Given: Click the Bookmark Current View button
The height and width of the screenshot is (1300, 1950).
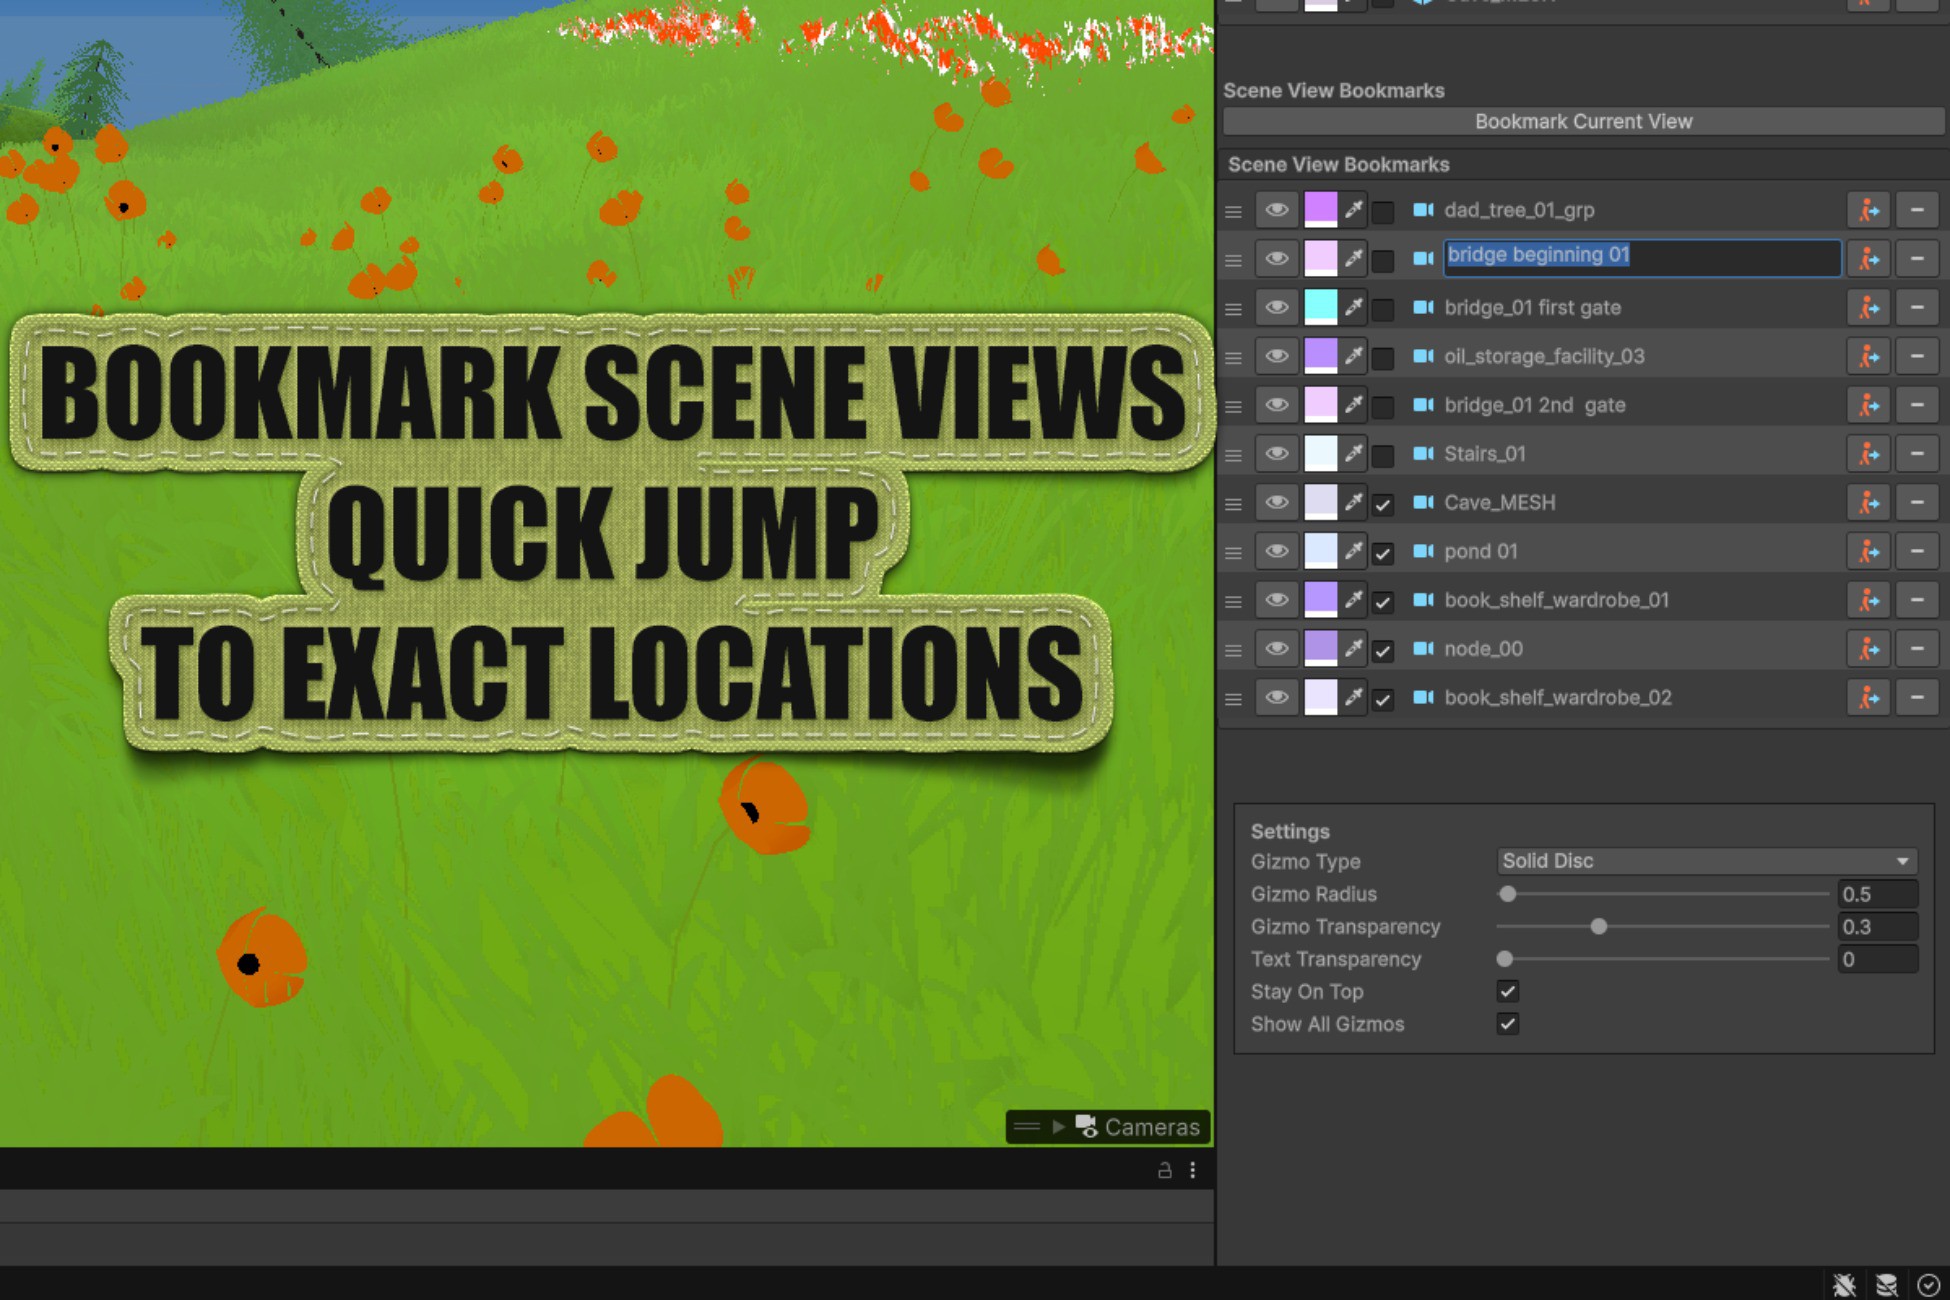Looking at the screenshot, I should click(1583, 121).
